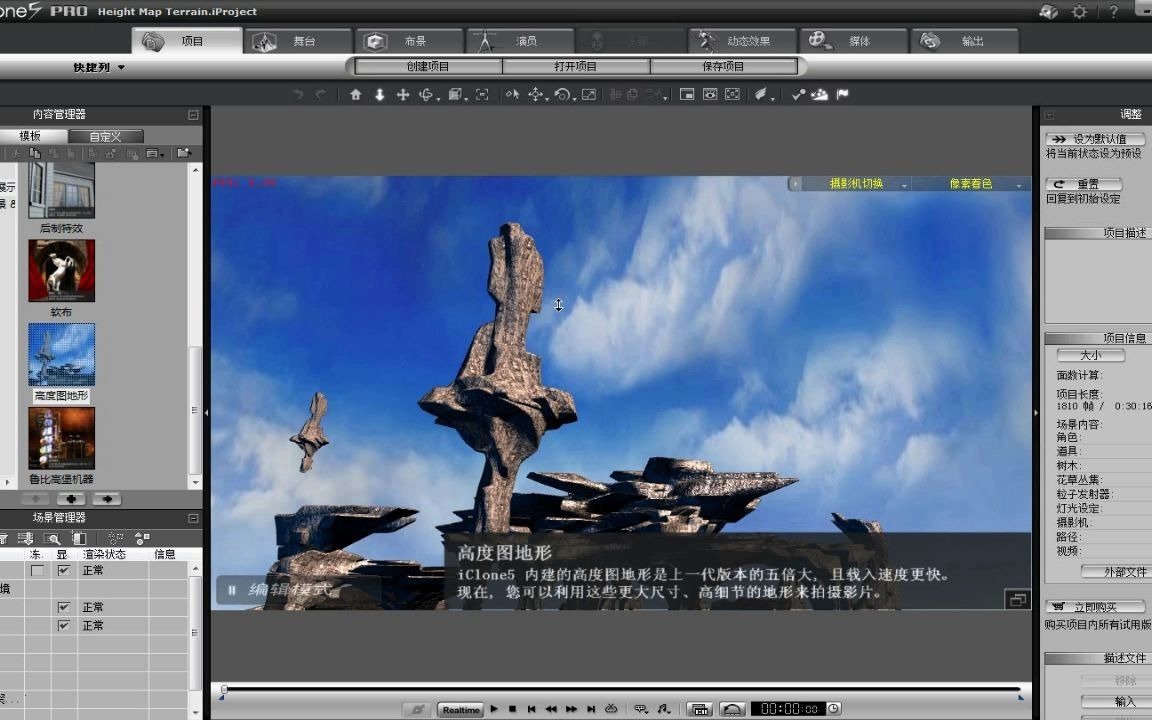
Task: Uncheck the last scene item's display checkbox
Action: [x=64, y=625]
